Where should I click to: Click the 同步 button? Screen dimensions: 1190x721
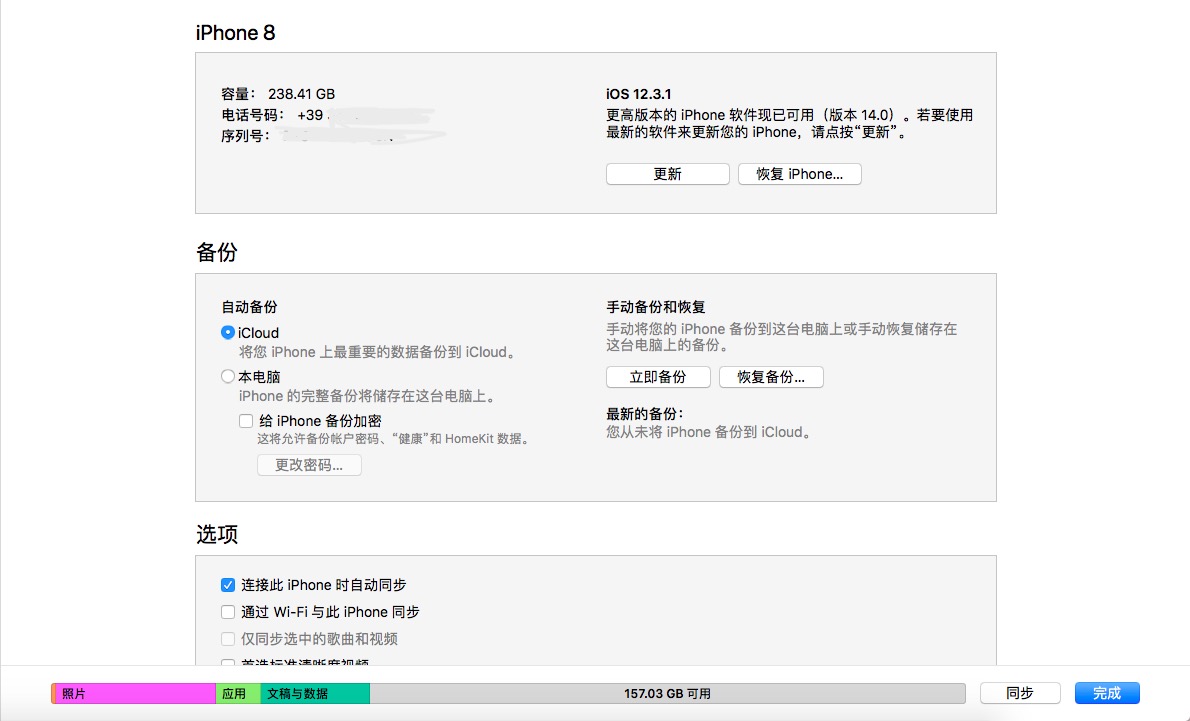click(x=1019, y=693)
